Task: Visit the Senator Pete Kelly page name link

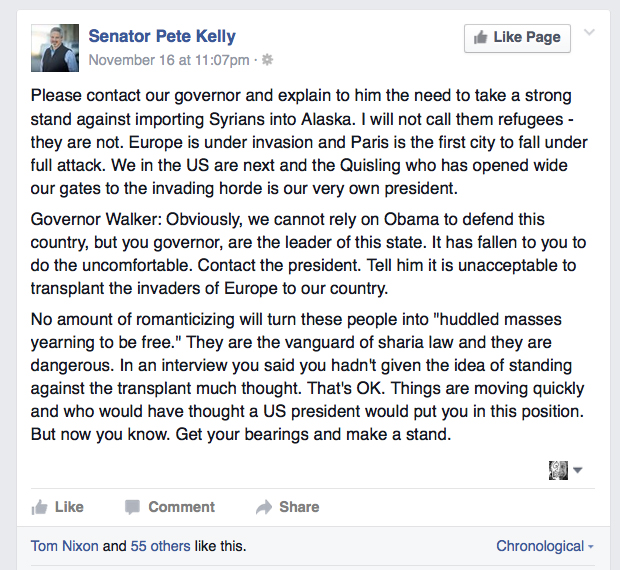Action: coord(162,36)
